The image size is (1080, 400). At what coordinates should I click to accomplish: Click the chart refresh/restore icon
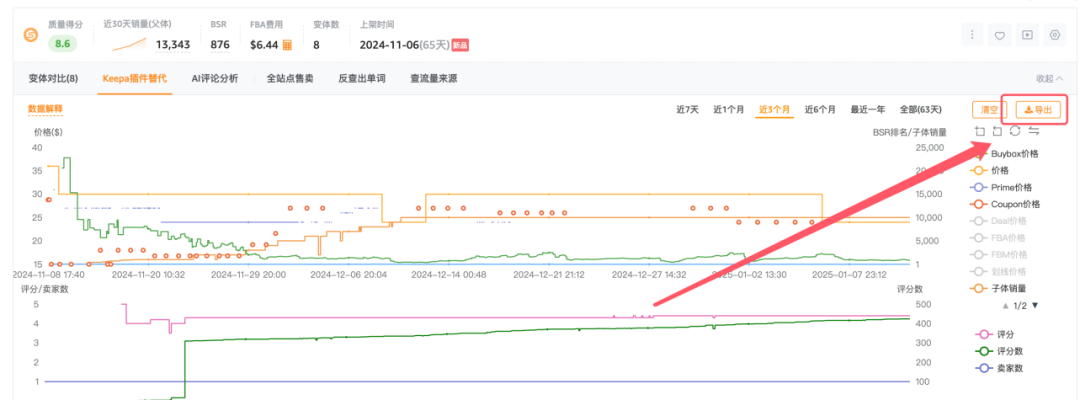(x=1015, y=131)
